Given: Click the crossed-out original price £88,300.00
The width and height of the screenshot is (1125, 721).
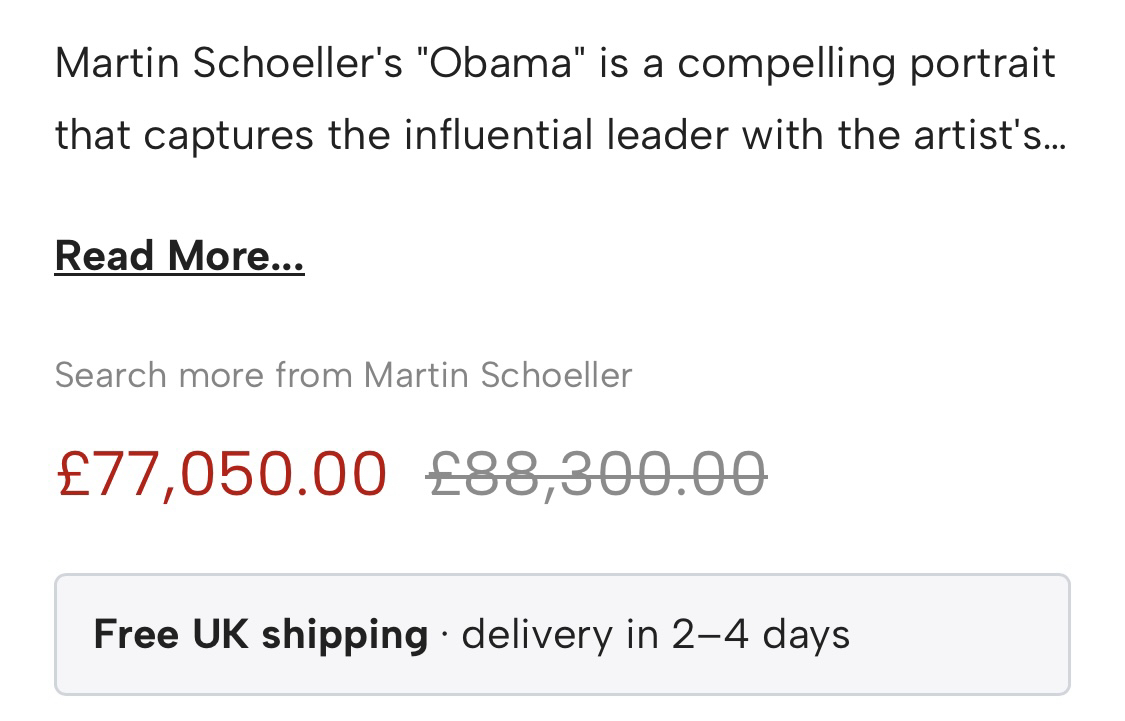Looking at the screenshot, I should (x=596, y=473).
